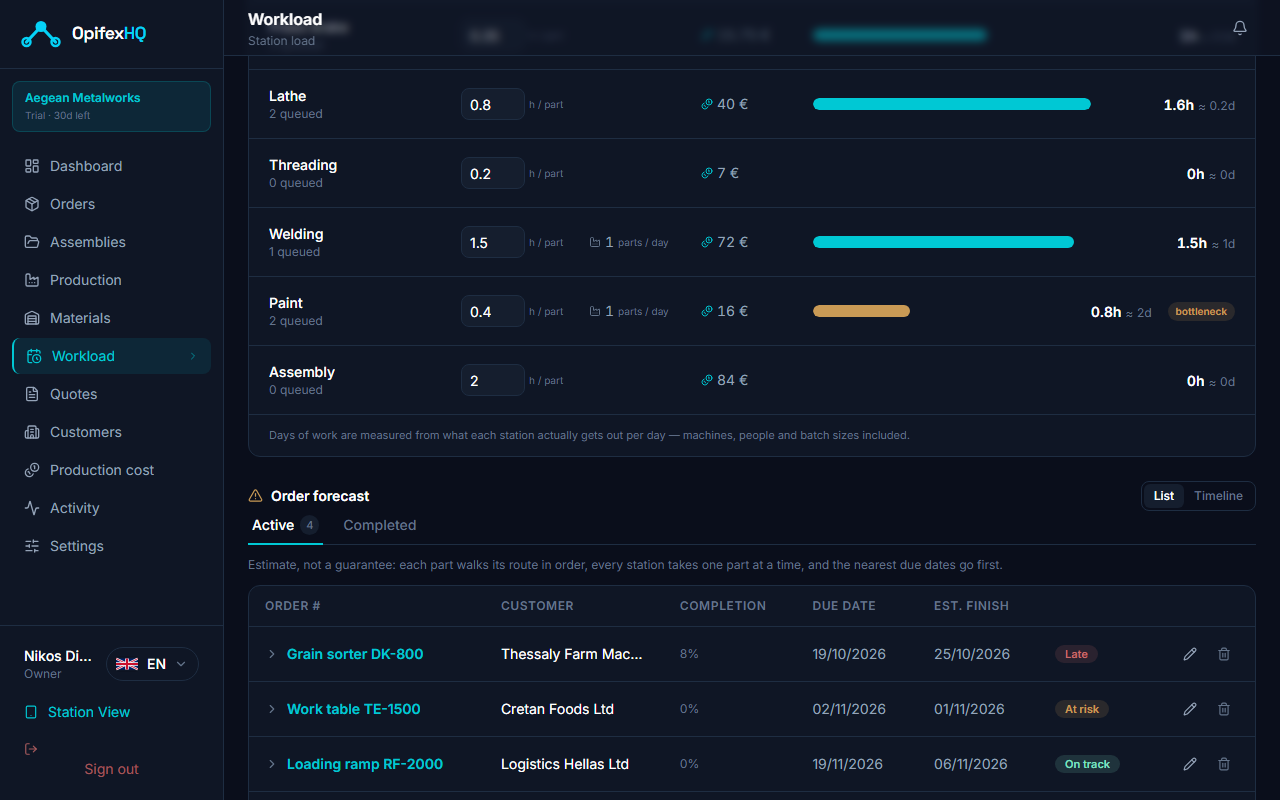Open Station View link
The height and width of the screenshot is (800, 1280).
click(x=77, y=712)
